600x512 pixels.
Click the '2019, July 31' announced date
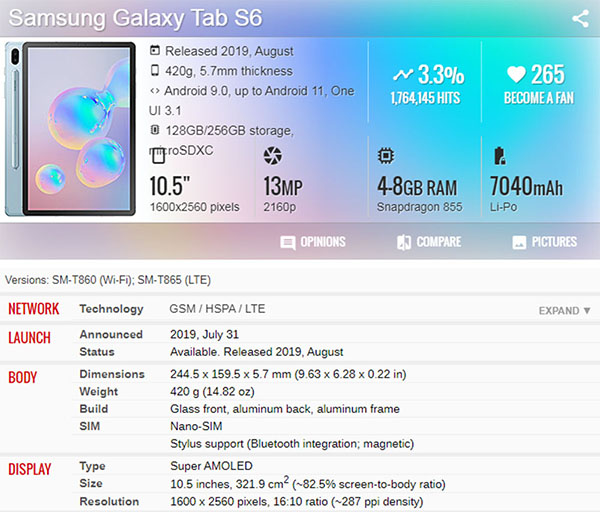[x=204, y=334]
